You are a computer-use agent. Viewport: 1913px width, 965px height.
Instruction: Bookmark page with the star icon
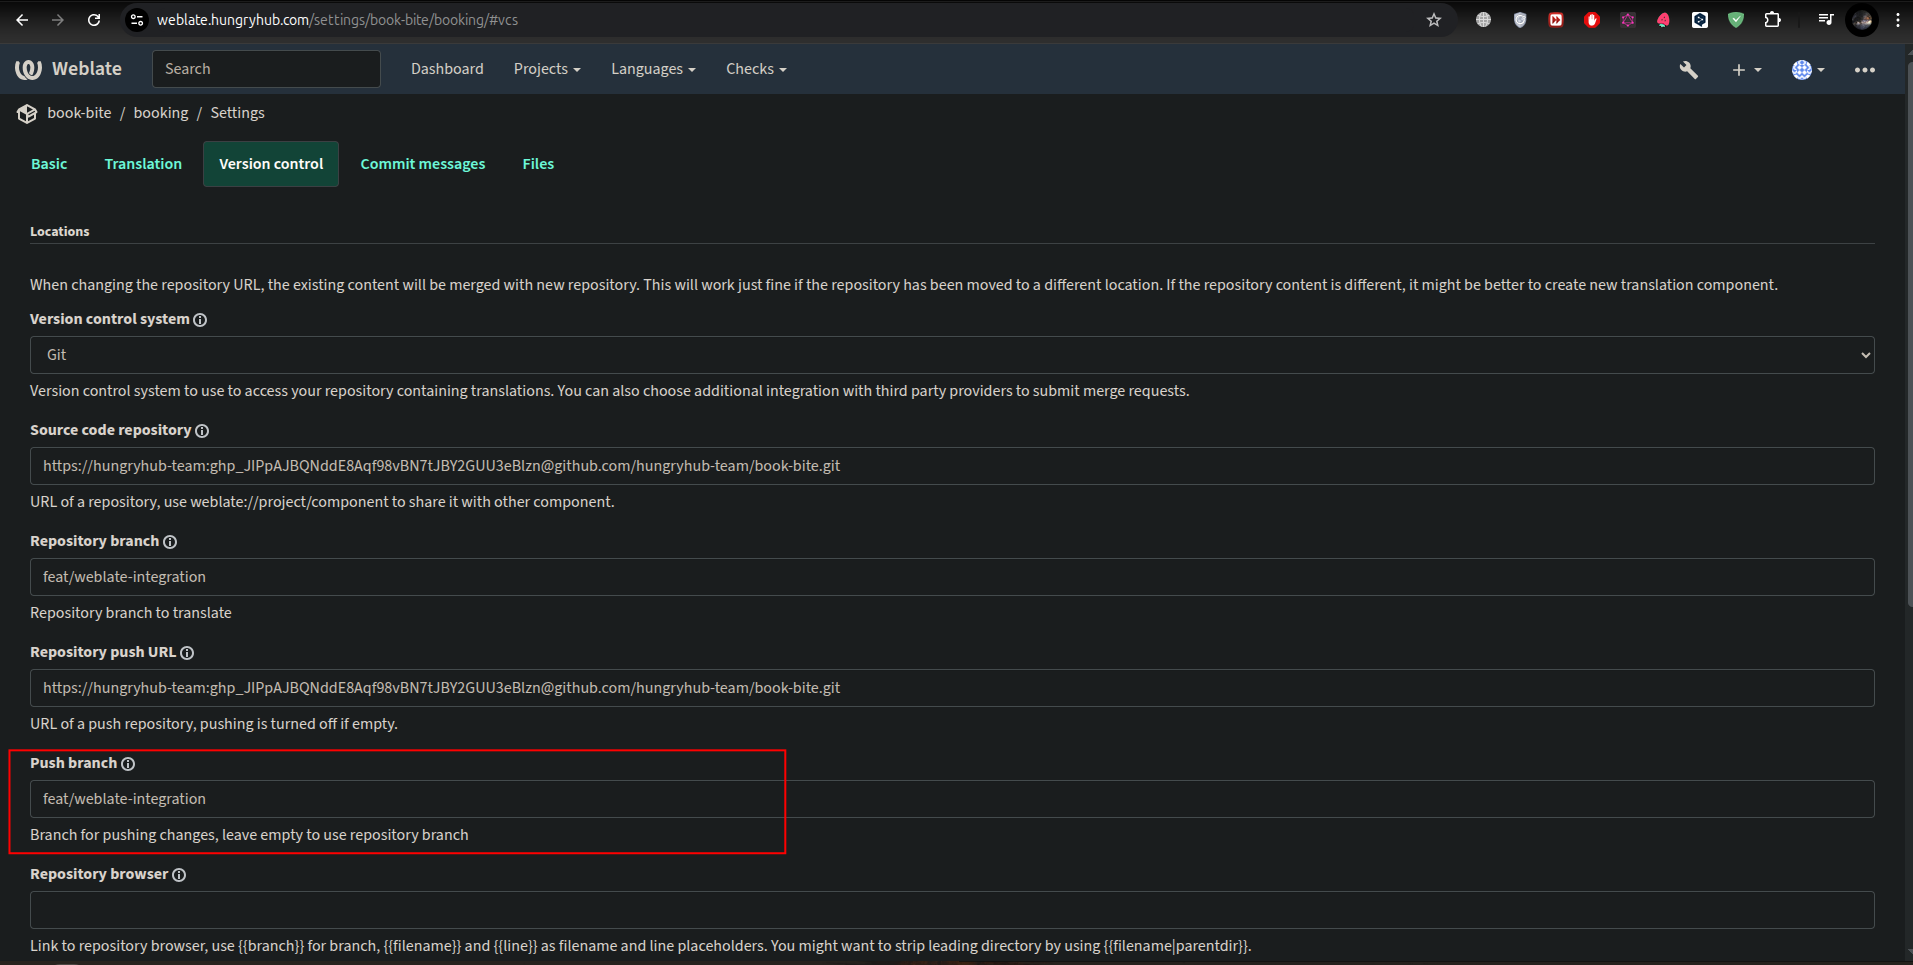1434,20
